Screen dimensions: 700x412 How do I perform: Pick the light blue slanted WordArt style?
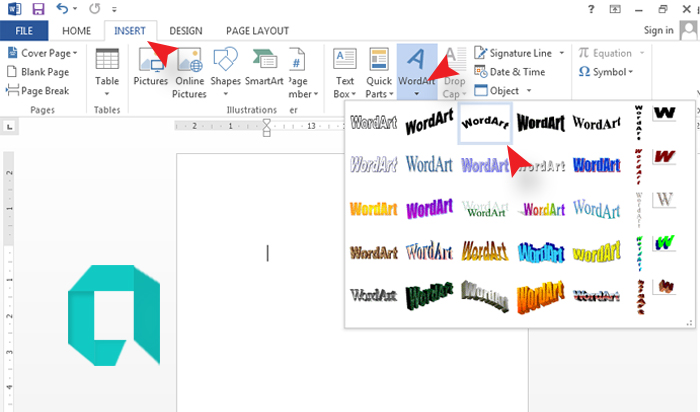596,209
